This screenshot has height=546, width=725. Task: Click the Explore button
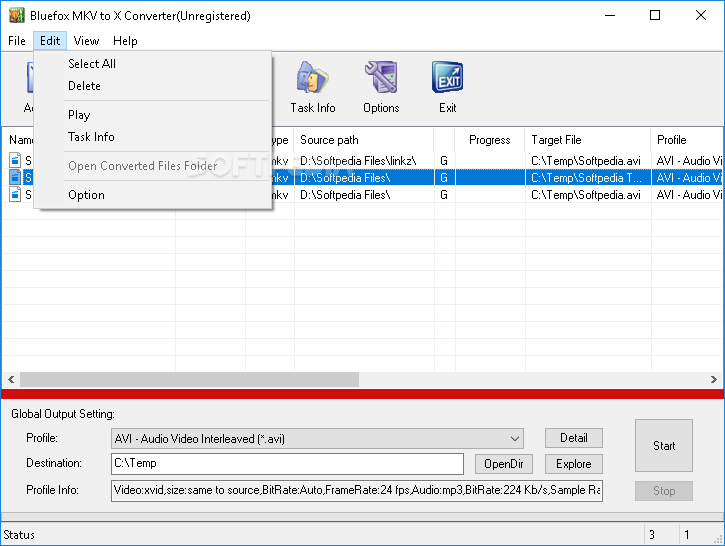(573, 464)
